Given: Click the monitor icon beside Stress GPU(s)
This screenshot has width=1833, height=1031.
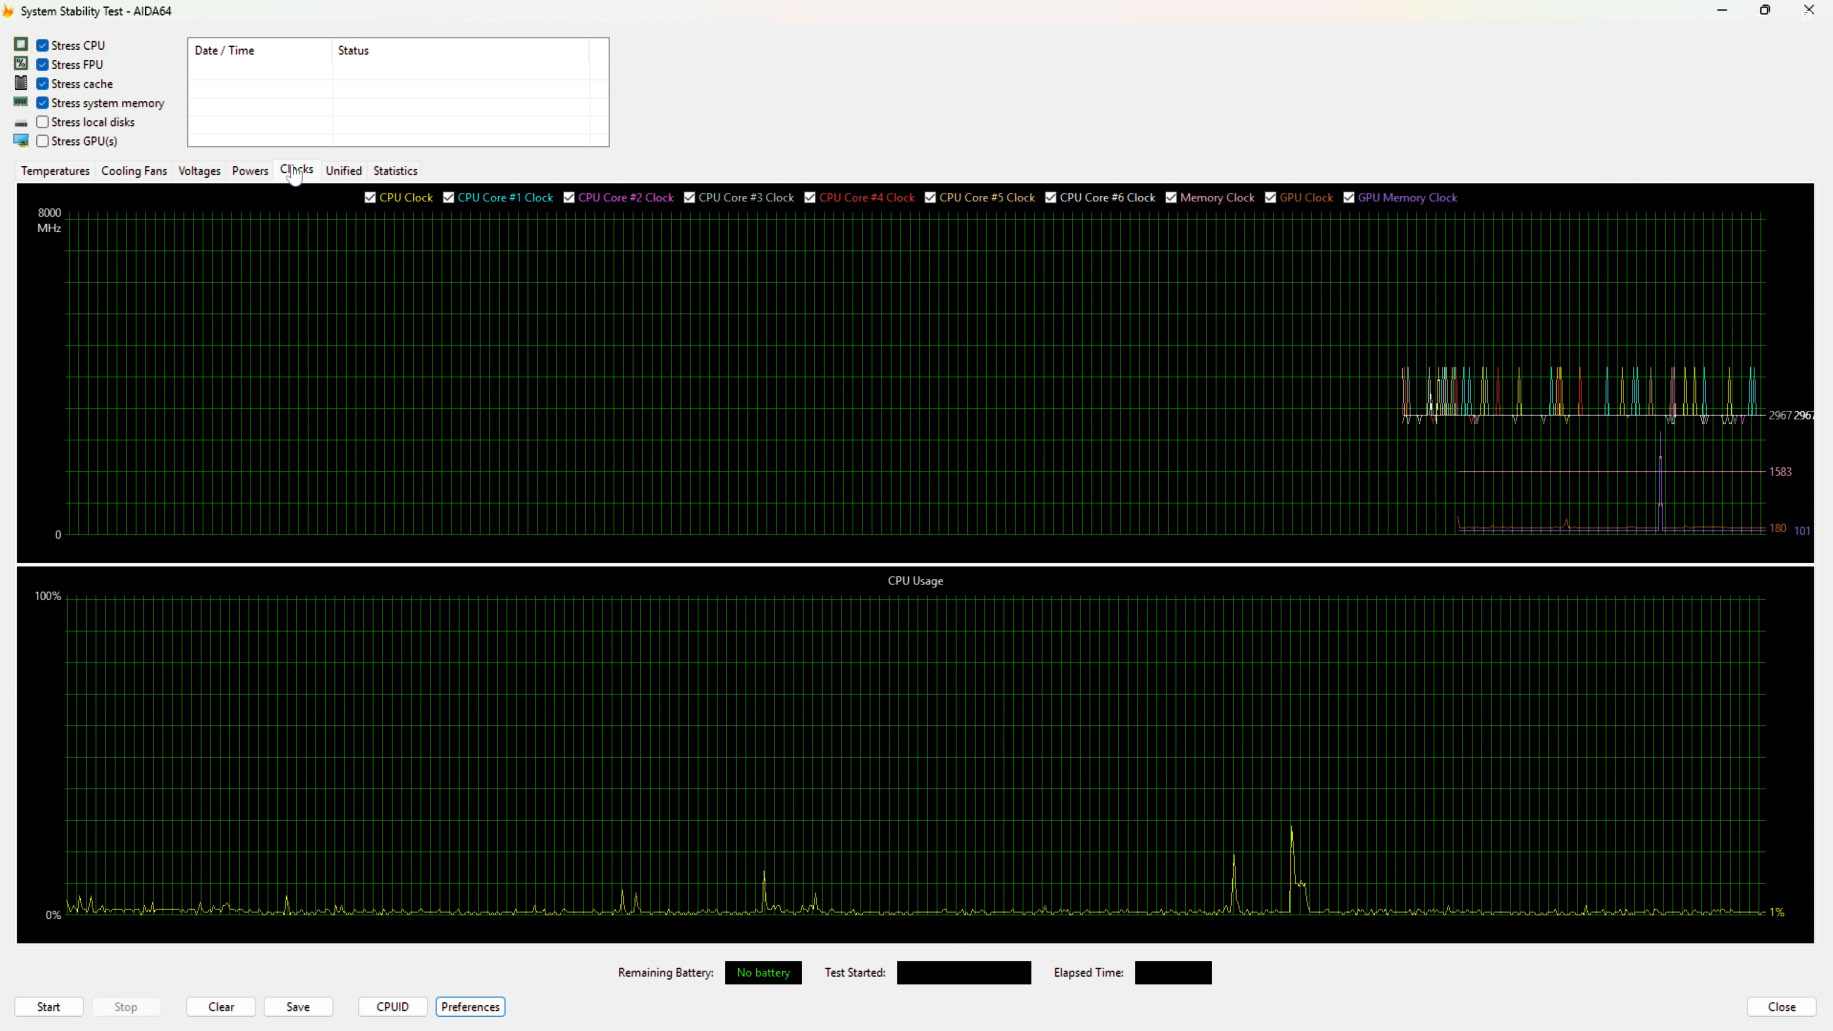Looking at the screenshot, I should pos(21,141).
